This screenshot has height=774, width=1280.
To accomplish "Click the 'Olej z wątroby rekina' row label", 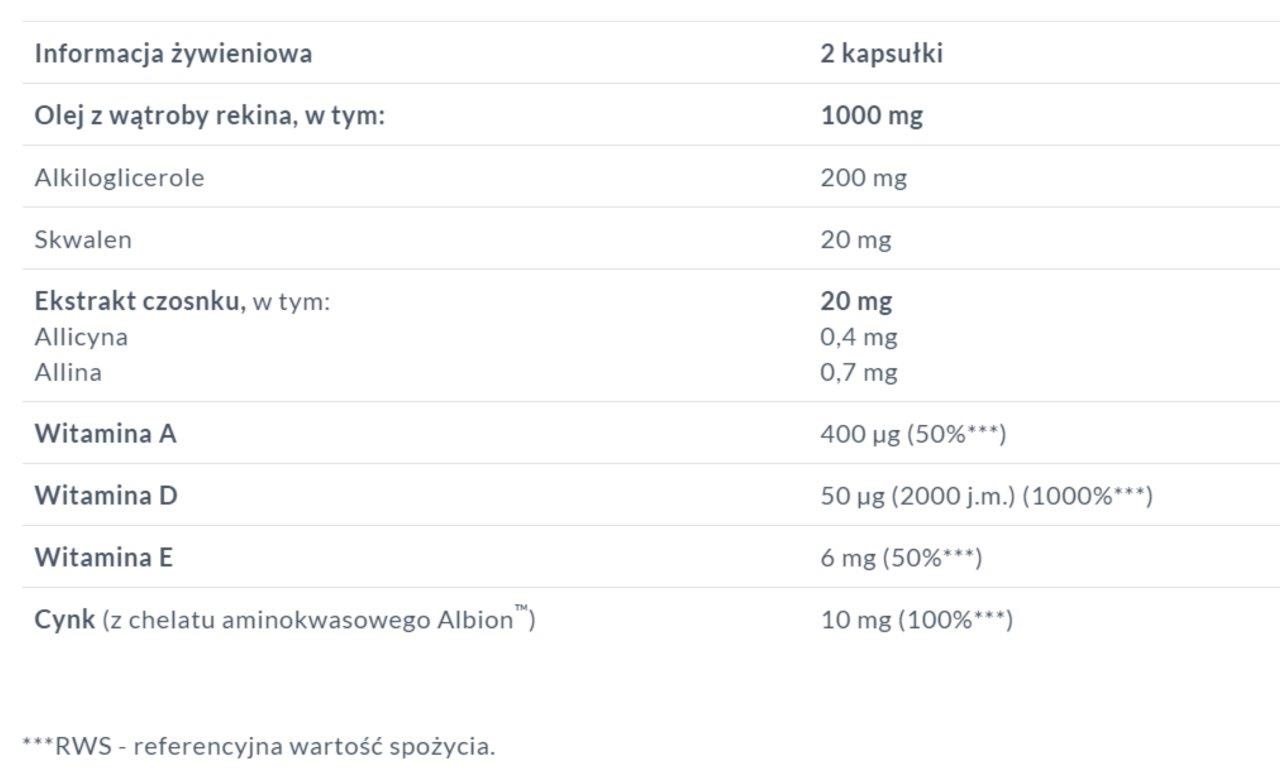I will pos(210,116).
